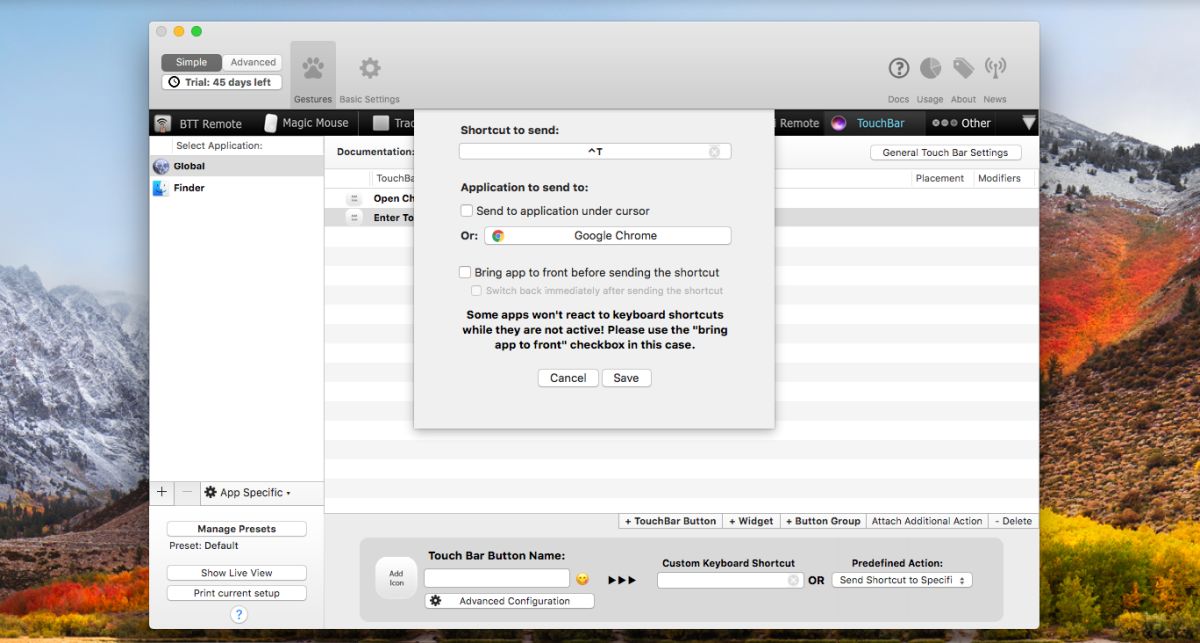Select Finder in the application list
Screen dimensions: 1200x643
coord(236,188)
